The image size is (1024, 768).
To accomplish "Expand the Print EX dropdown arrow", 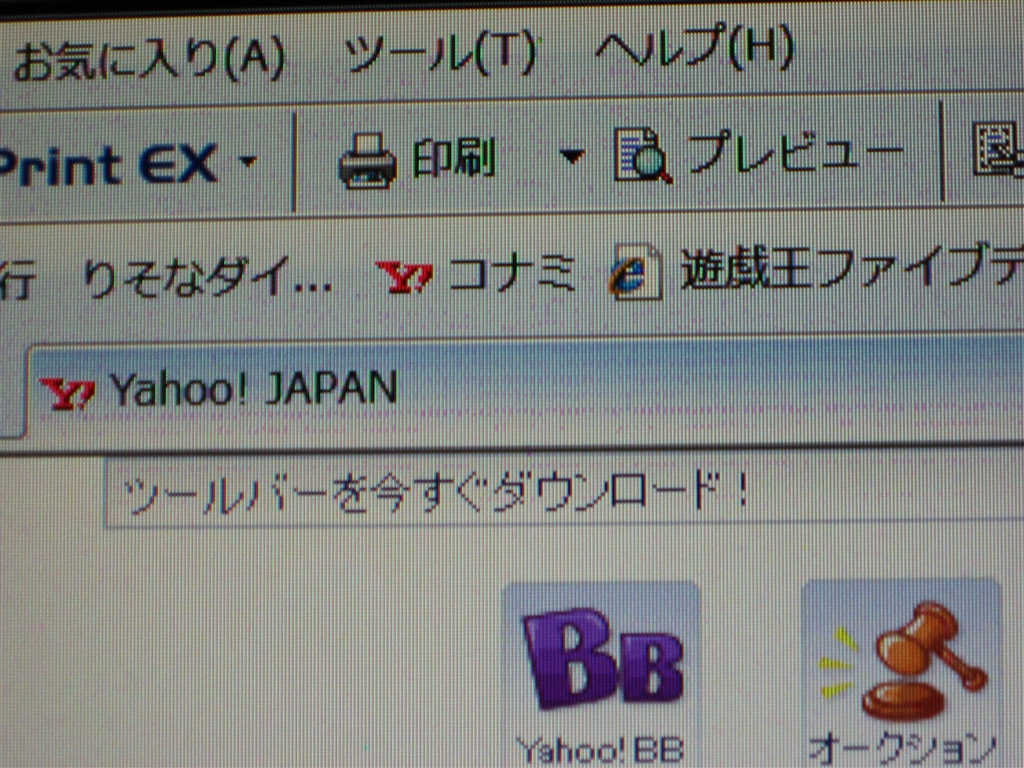I will click(x=248, y=161).
